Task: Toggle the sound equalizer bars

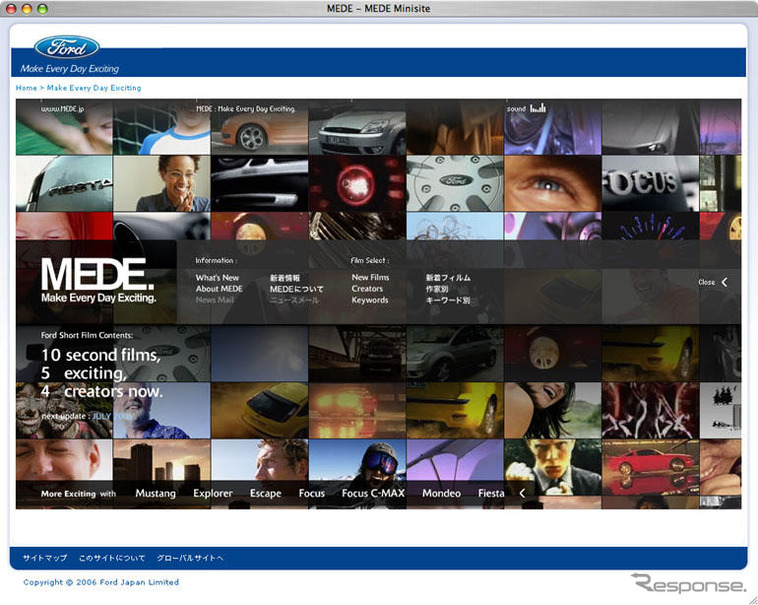Action: tap(538, 108)
